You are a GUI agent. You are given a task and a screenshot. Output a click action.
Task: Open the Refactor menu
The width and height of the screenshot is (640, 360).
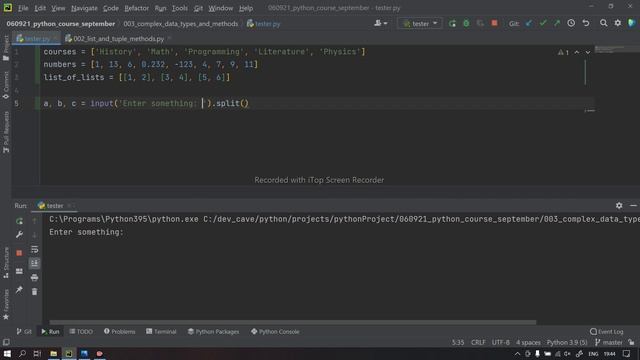[136, 8]
